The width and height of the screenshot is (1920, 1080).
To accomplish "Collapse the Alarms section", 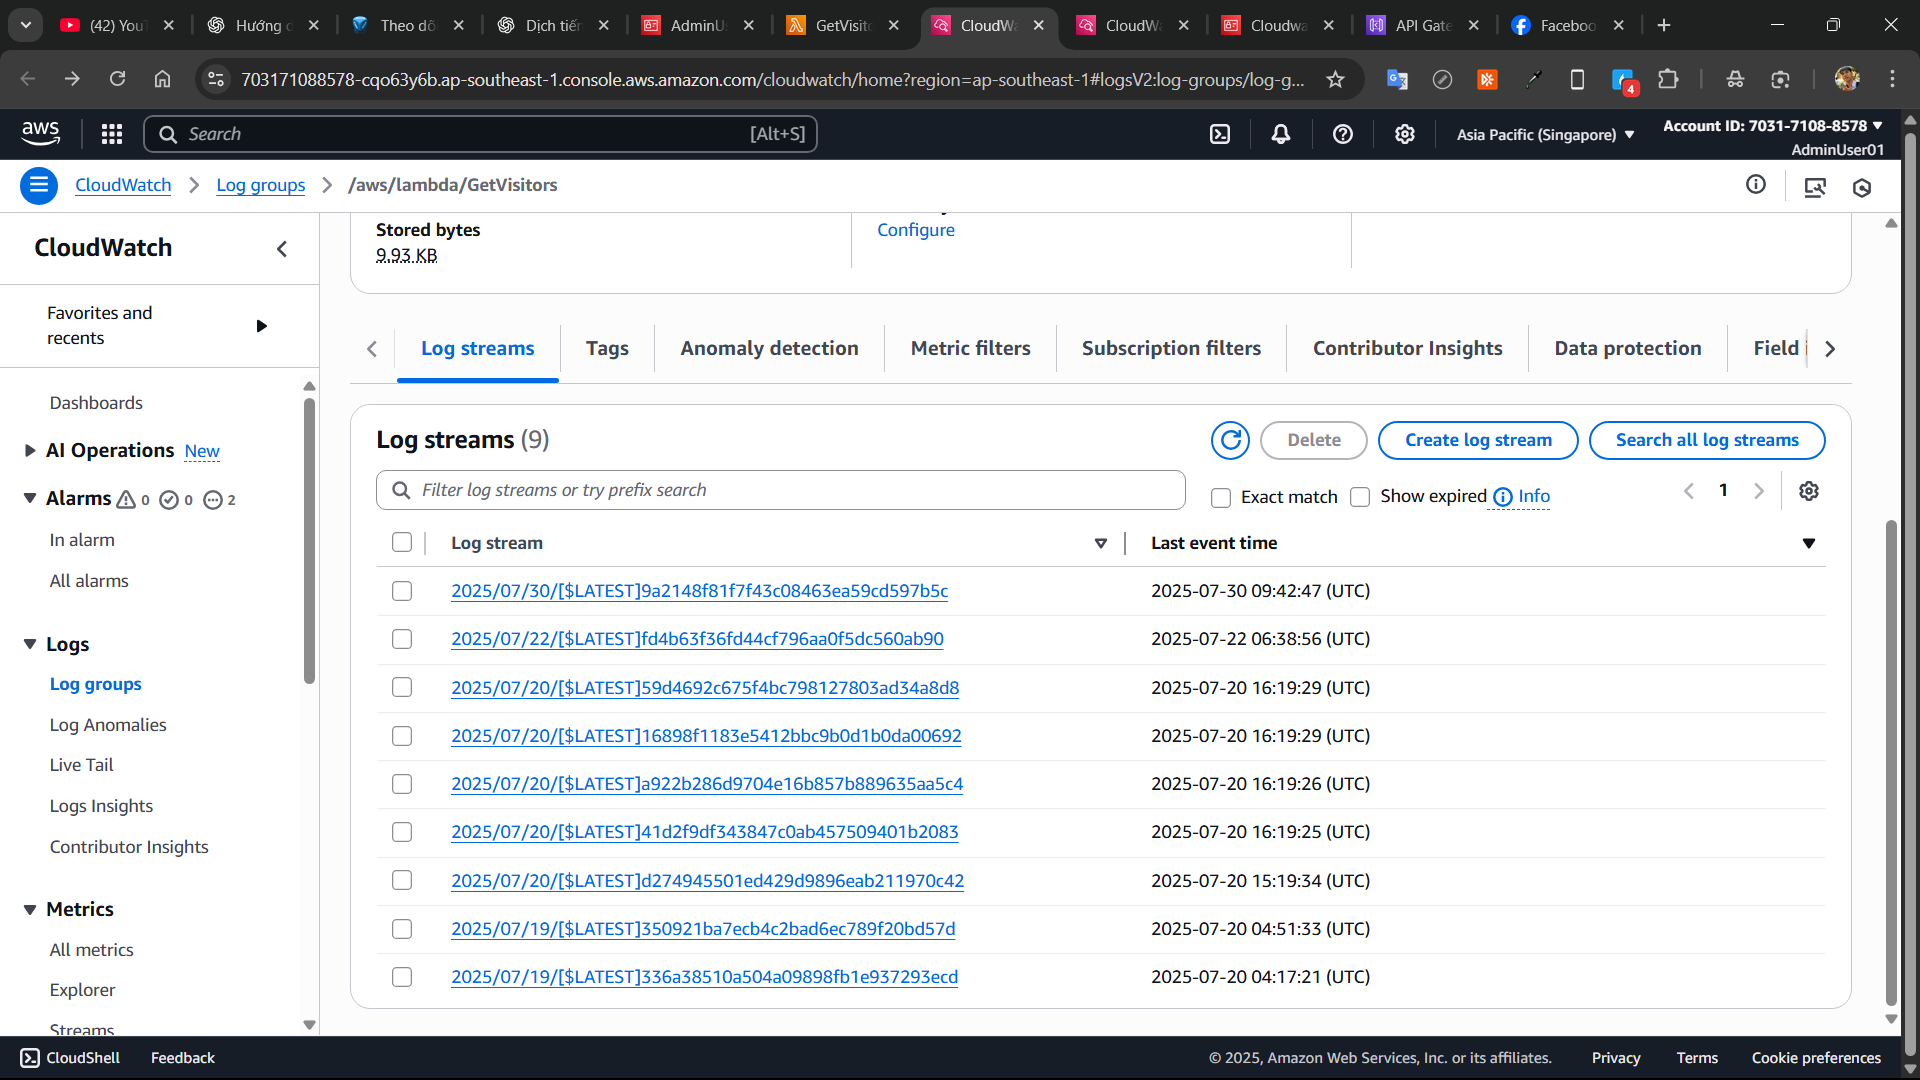I will 30,498.
